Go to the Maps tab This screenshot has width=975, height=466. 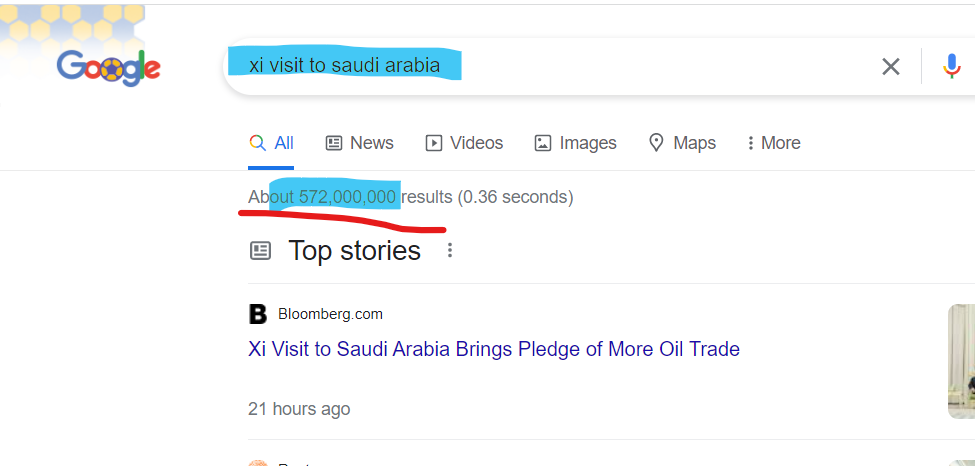coord(682,143)
